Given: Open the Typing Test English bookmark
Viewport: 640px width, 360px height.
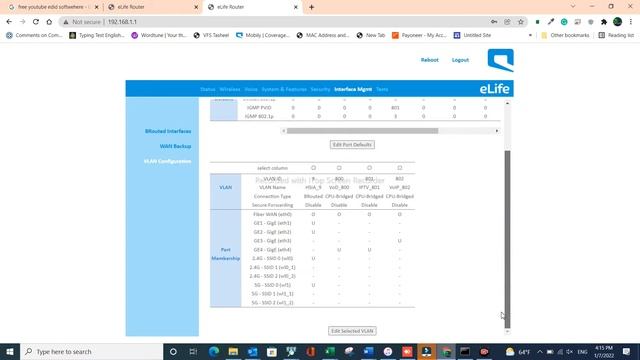Looking at the screenshot, I should click(x=97, y=35).
